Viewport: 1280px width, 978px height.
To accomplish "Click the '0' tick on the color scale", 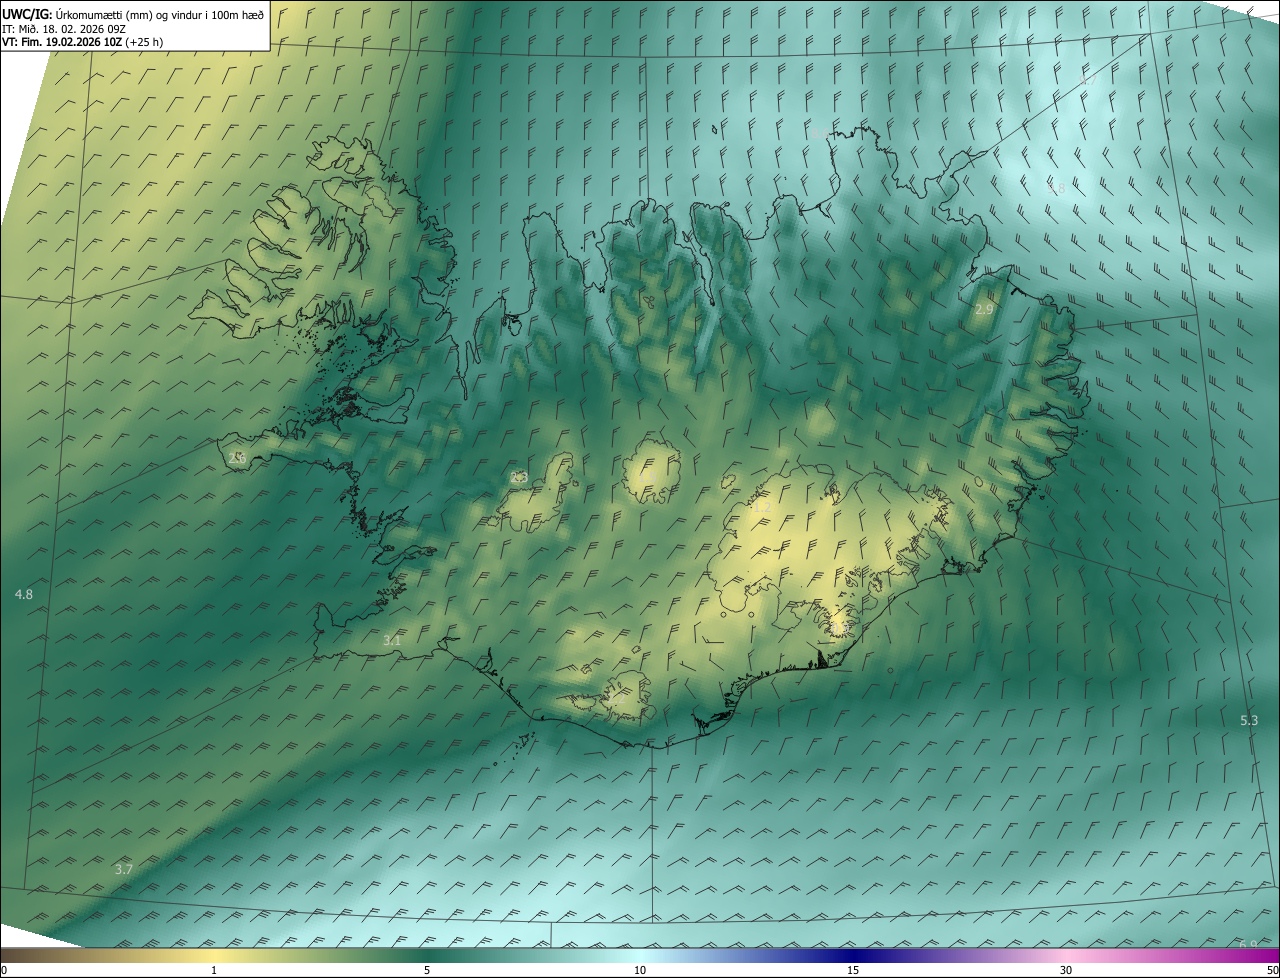I will (3, 970).
